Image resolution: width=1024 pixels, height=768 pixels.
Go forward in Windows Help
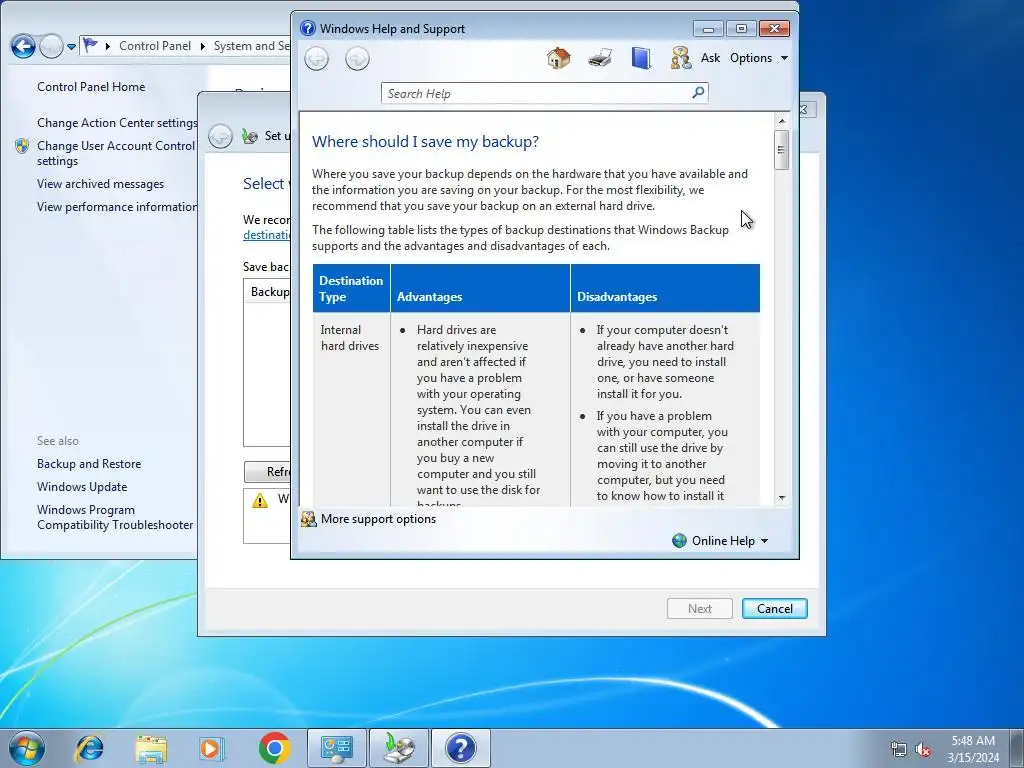pyautogui.click(x=357, y=59)
